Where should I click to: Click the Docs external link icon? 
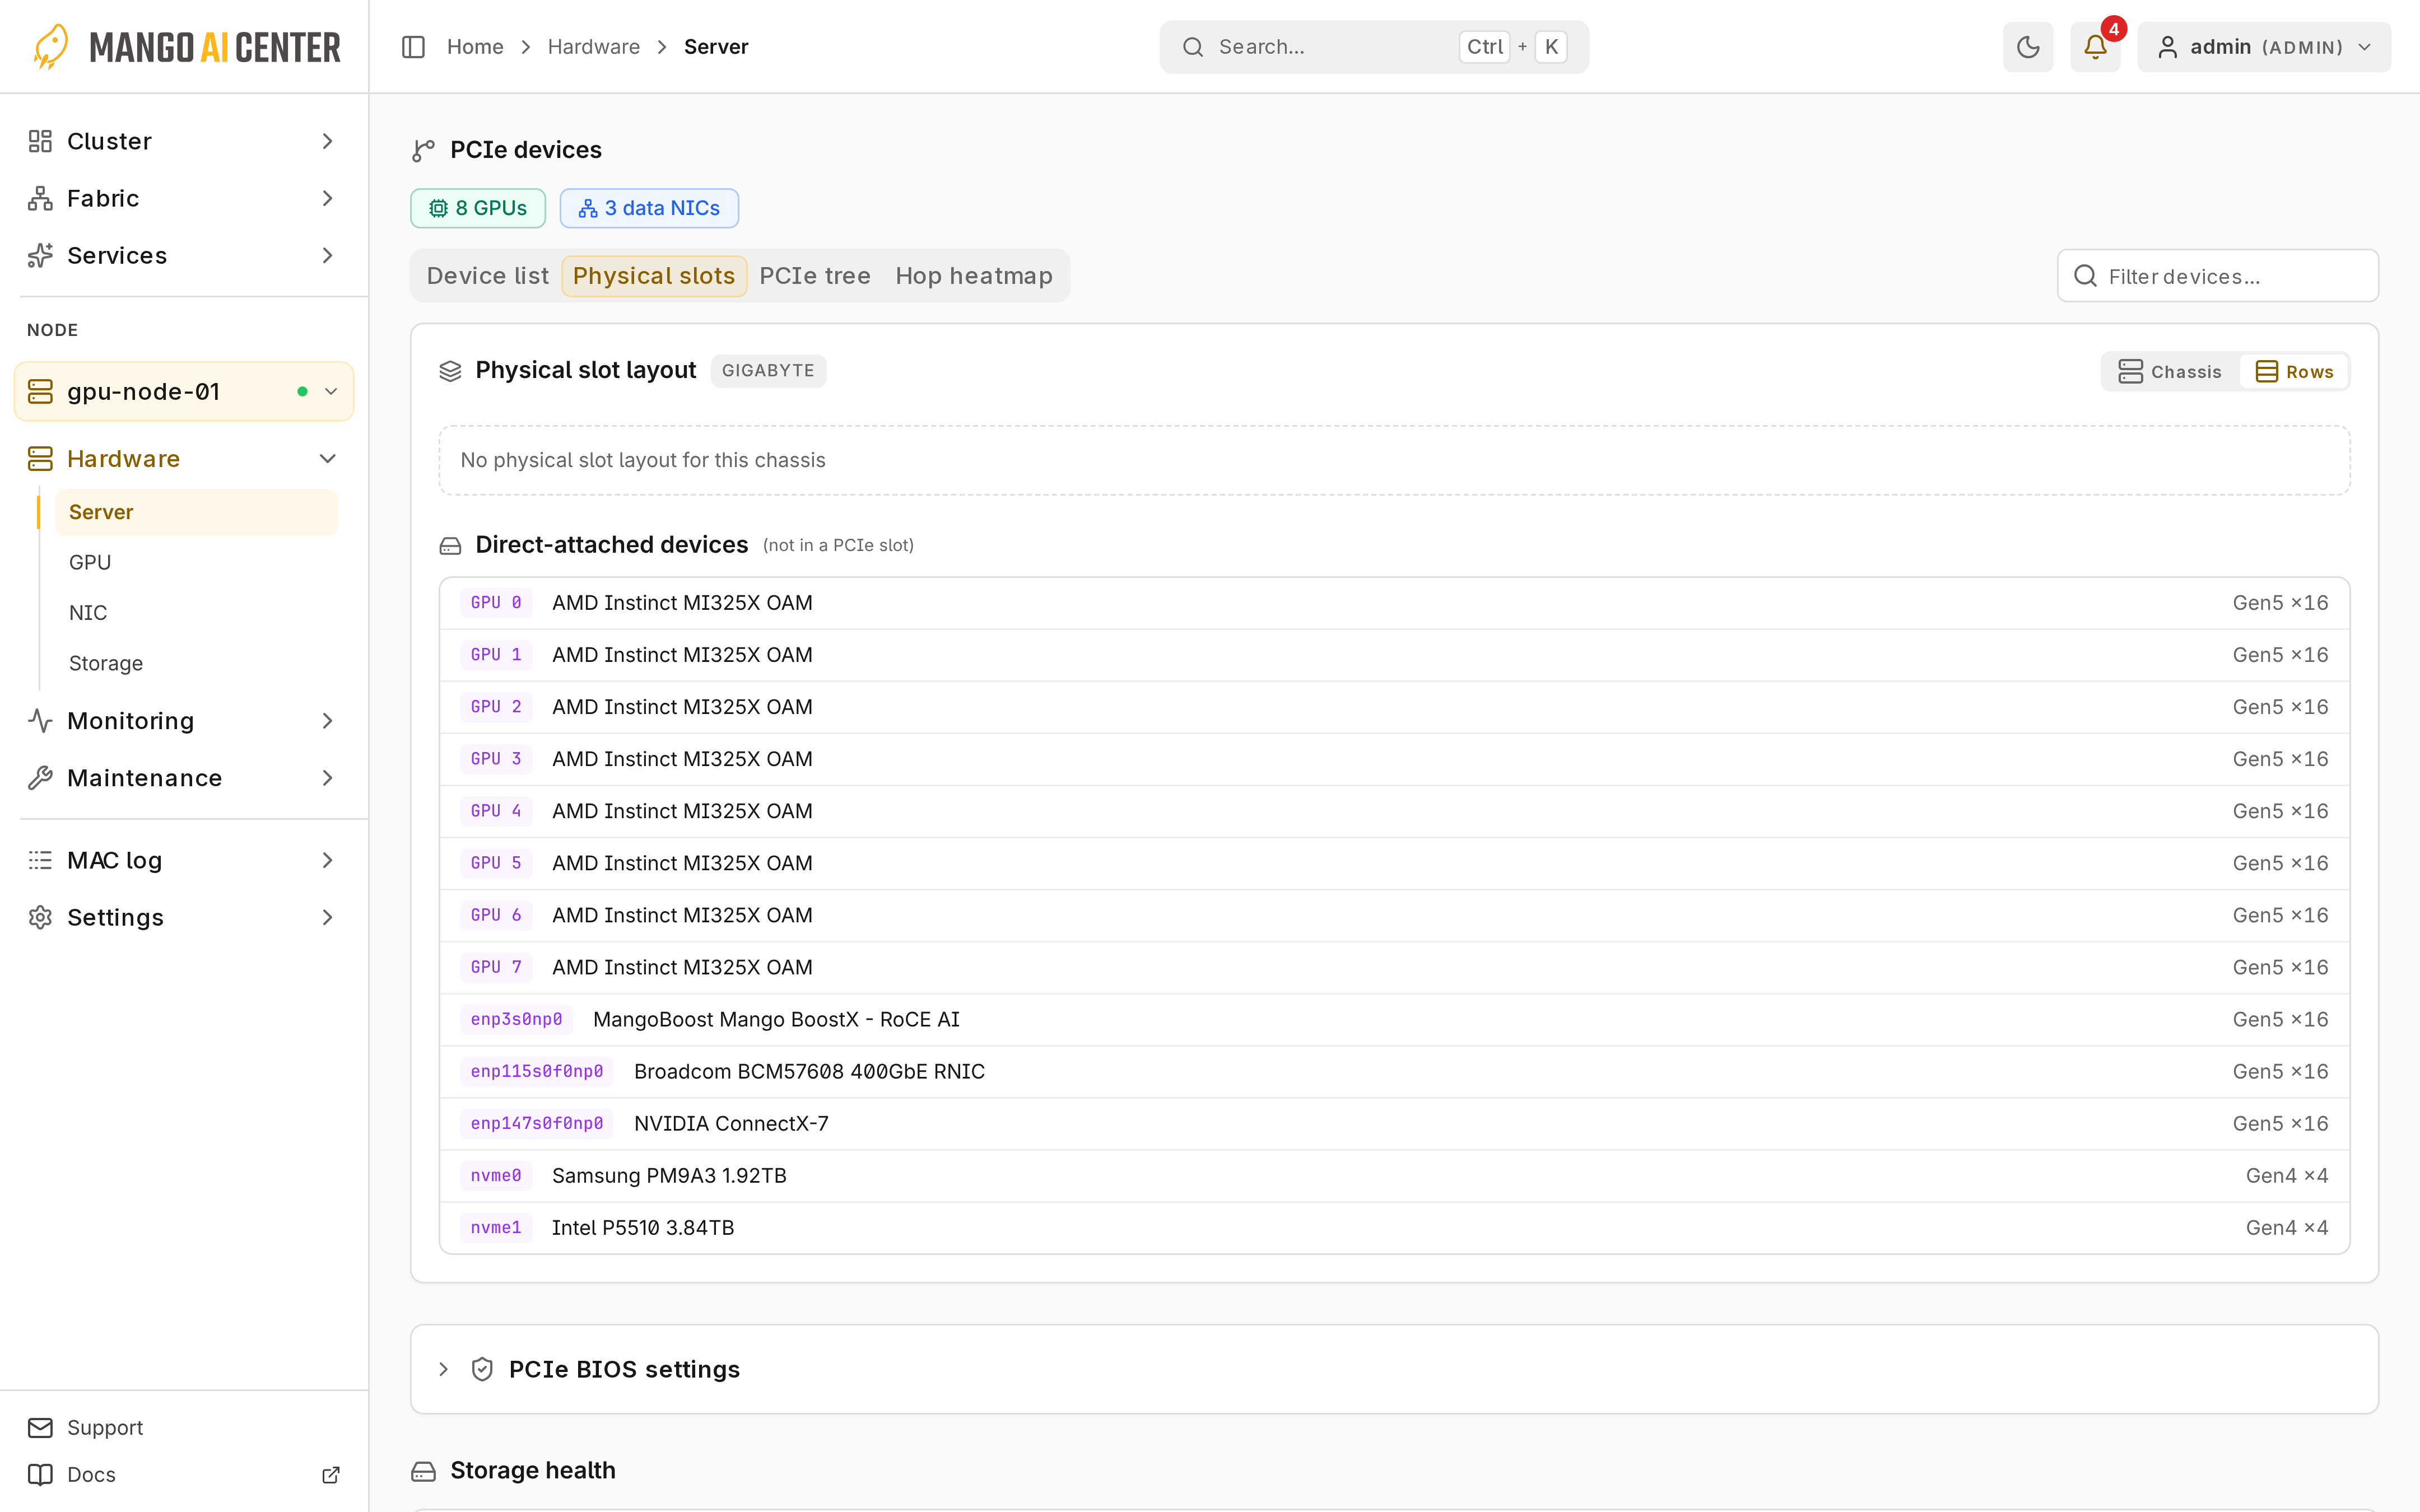click(331, 1474)
